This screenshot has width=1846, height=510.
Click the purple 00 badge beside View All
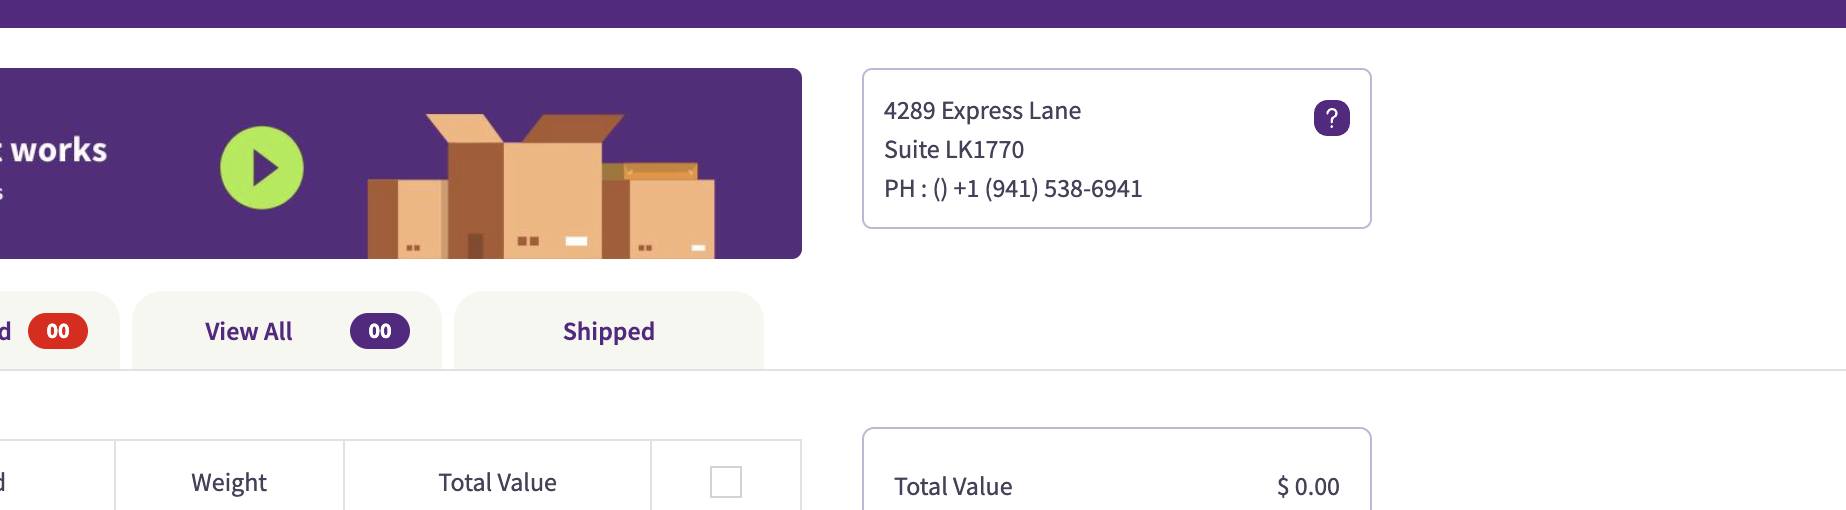(x=380, y=331)
